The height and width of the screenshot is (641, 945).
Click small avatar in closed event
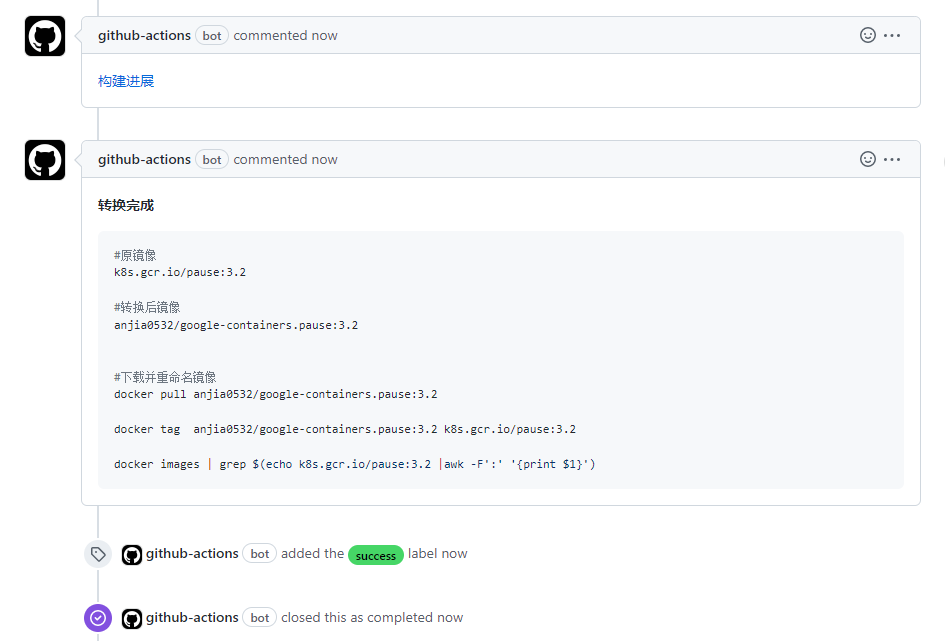[132, 618]
